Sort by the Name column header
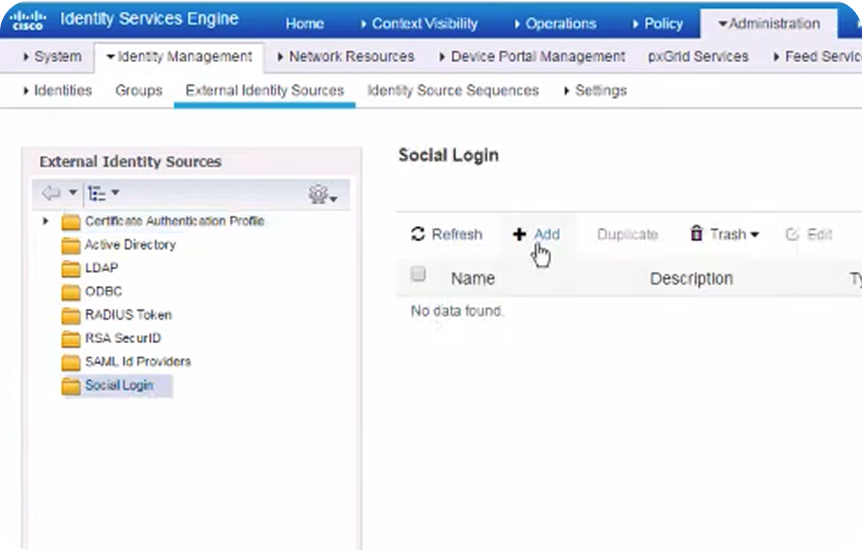 coord(473,279)
